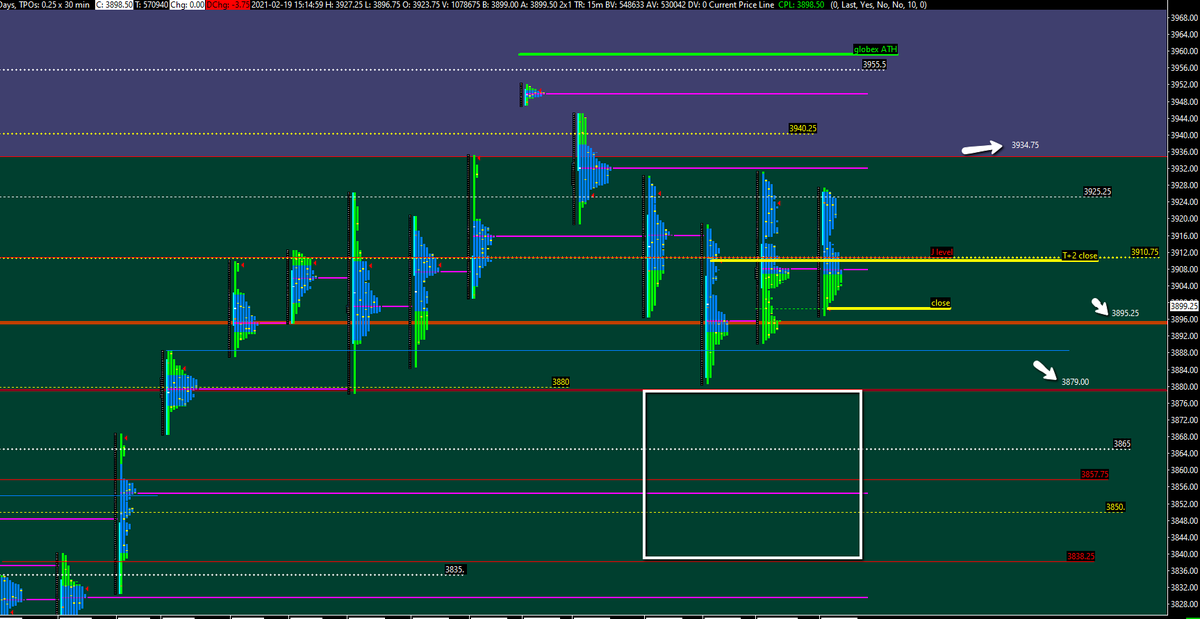Click the '3888.00' price axis label
Screen dimensions: 1200x619
1184,352
